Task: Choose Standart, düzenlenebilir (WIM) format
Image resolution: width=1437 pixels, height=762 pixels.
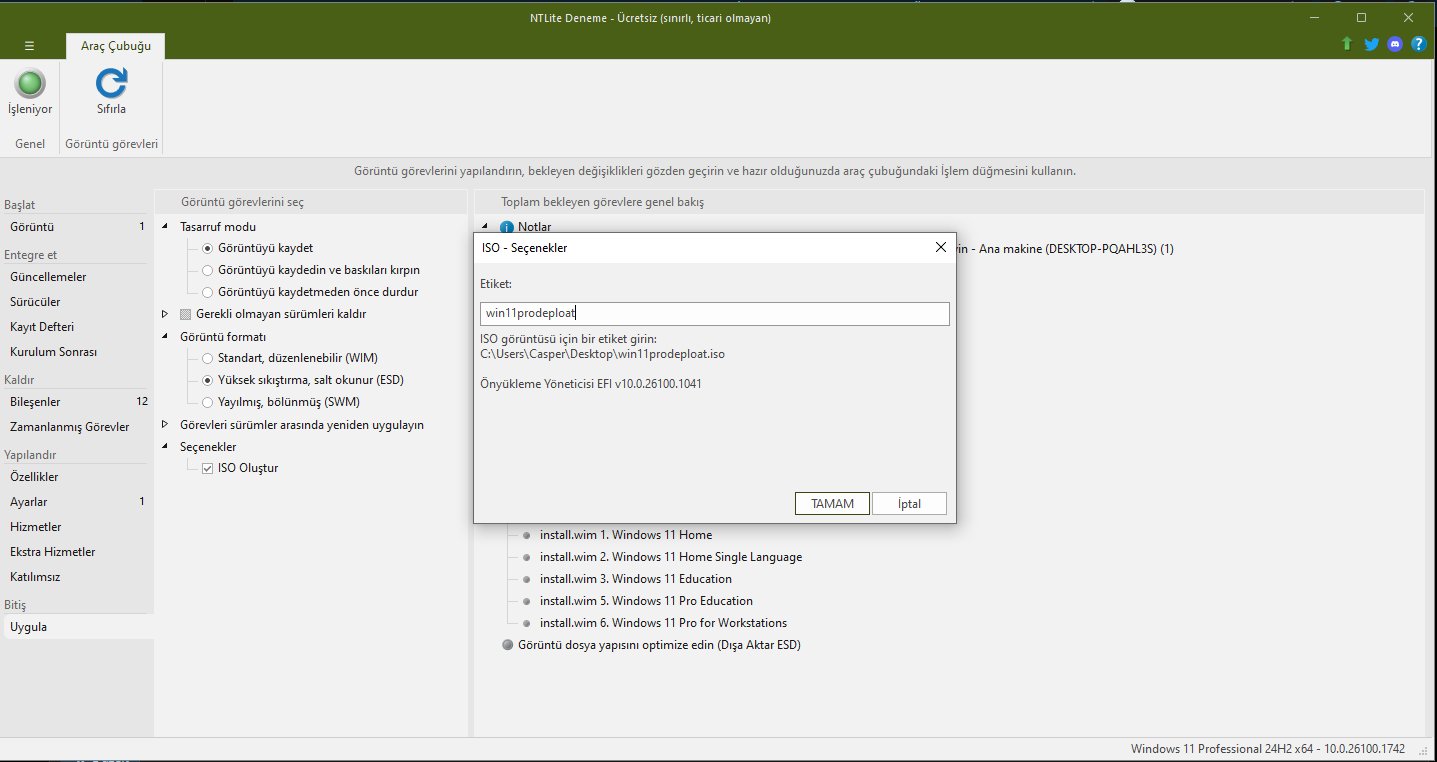Action: tap(208, 358)
